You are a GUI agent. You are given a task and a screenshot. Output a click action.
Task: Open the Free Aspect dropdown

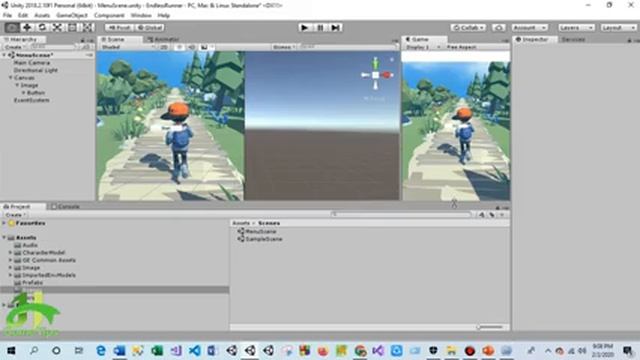coord(462,47)
